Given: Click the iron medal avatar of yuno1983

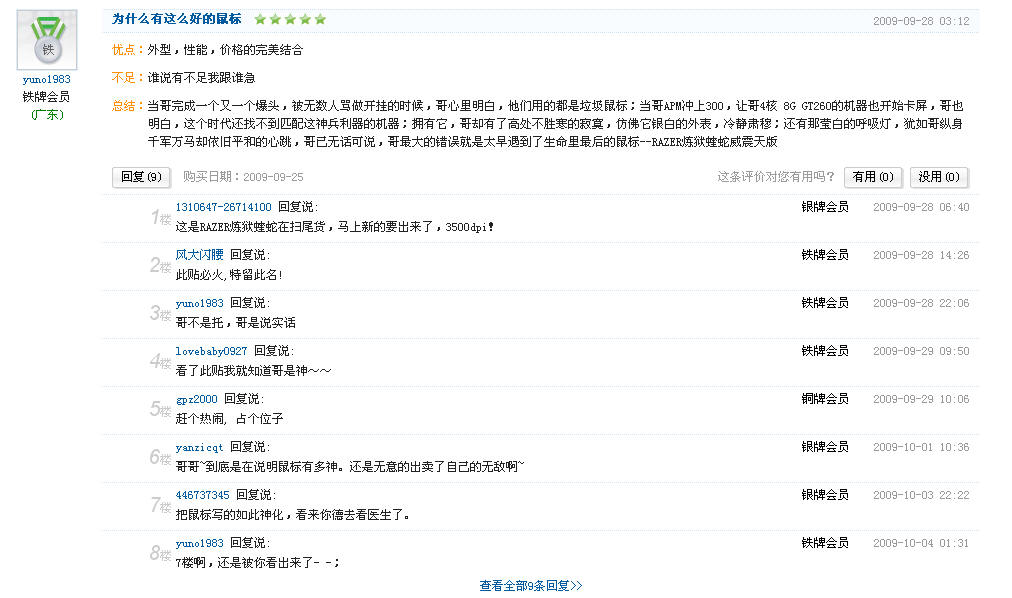Looking at the screenshot, I should click(47, 40).
